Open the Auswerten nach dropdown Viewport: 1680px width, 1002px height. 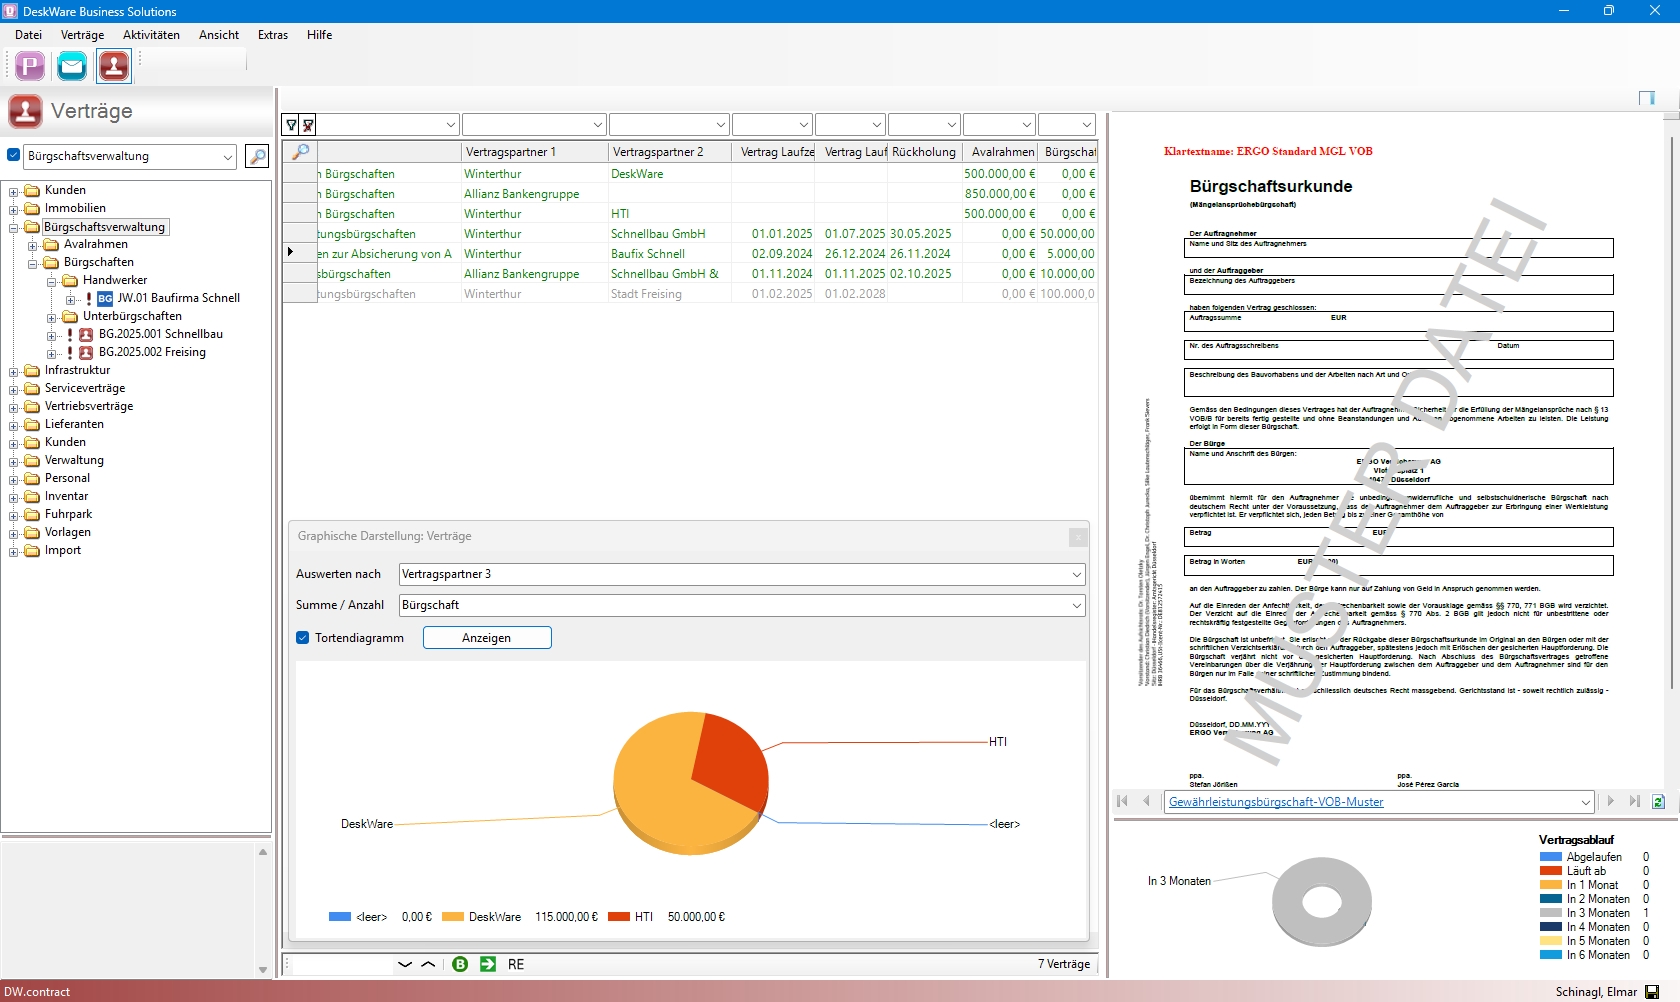coord(1076,574)
